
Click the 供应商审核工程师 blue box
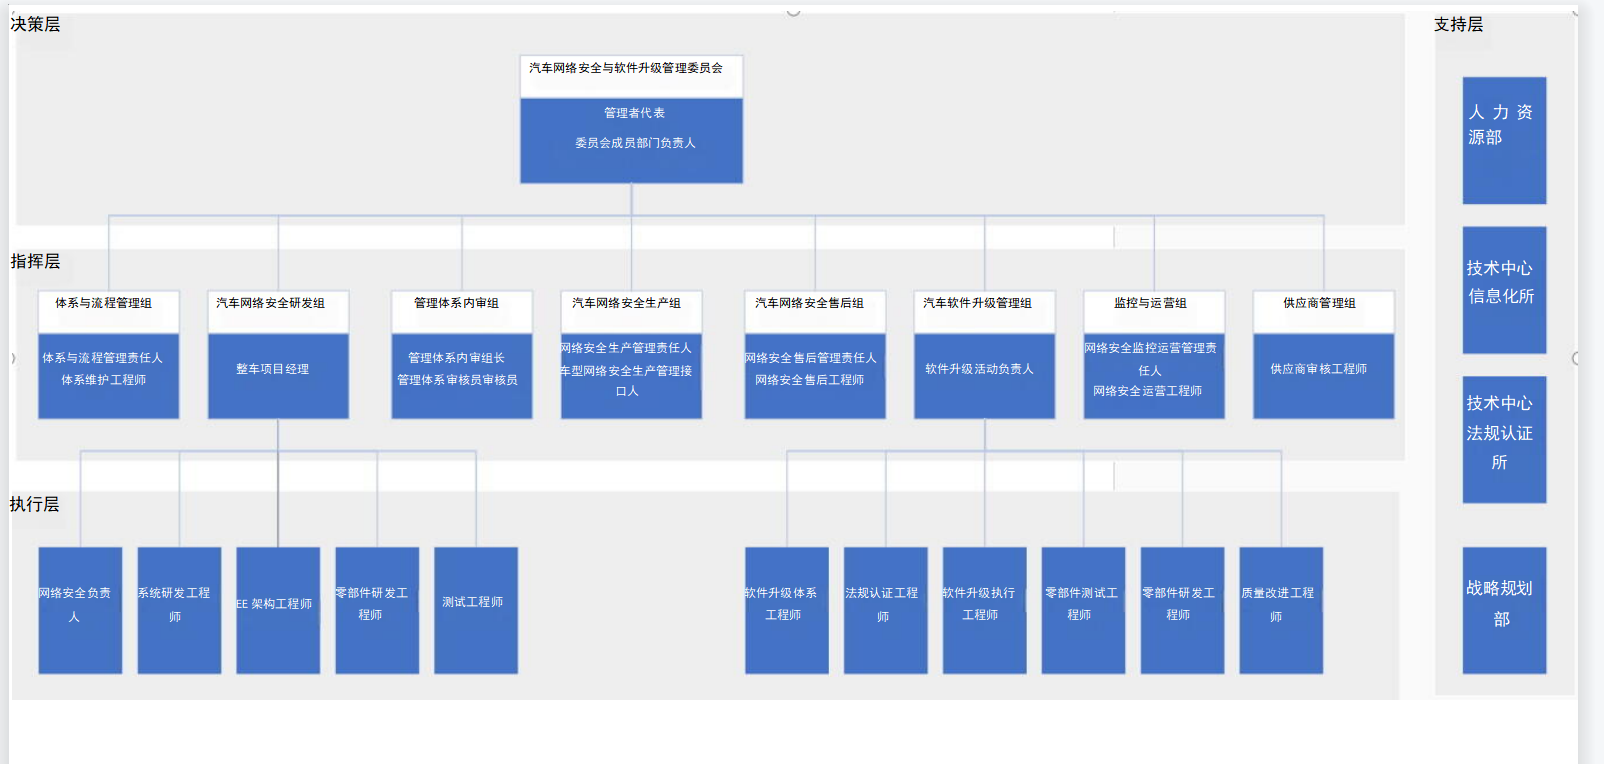point(1322,375)
